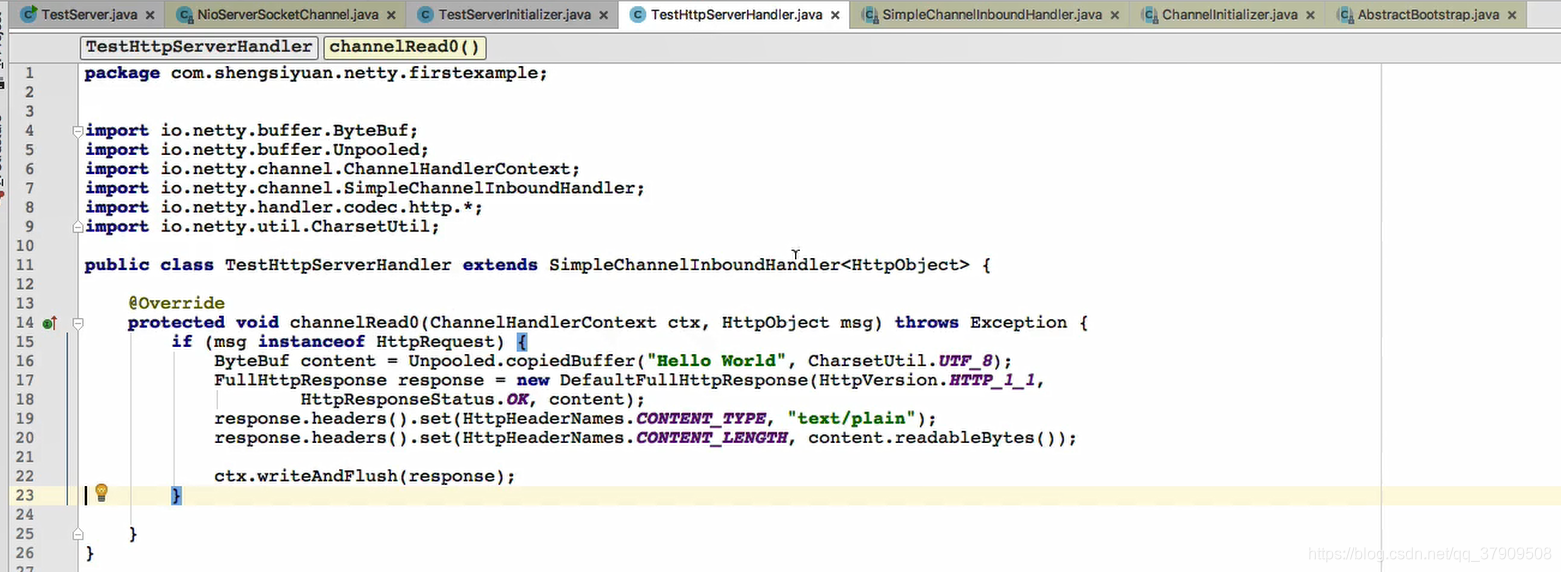Open the light bulb quick-fix at line 23

click(x=101, y=493)
